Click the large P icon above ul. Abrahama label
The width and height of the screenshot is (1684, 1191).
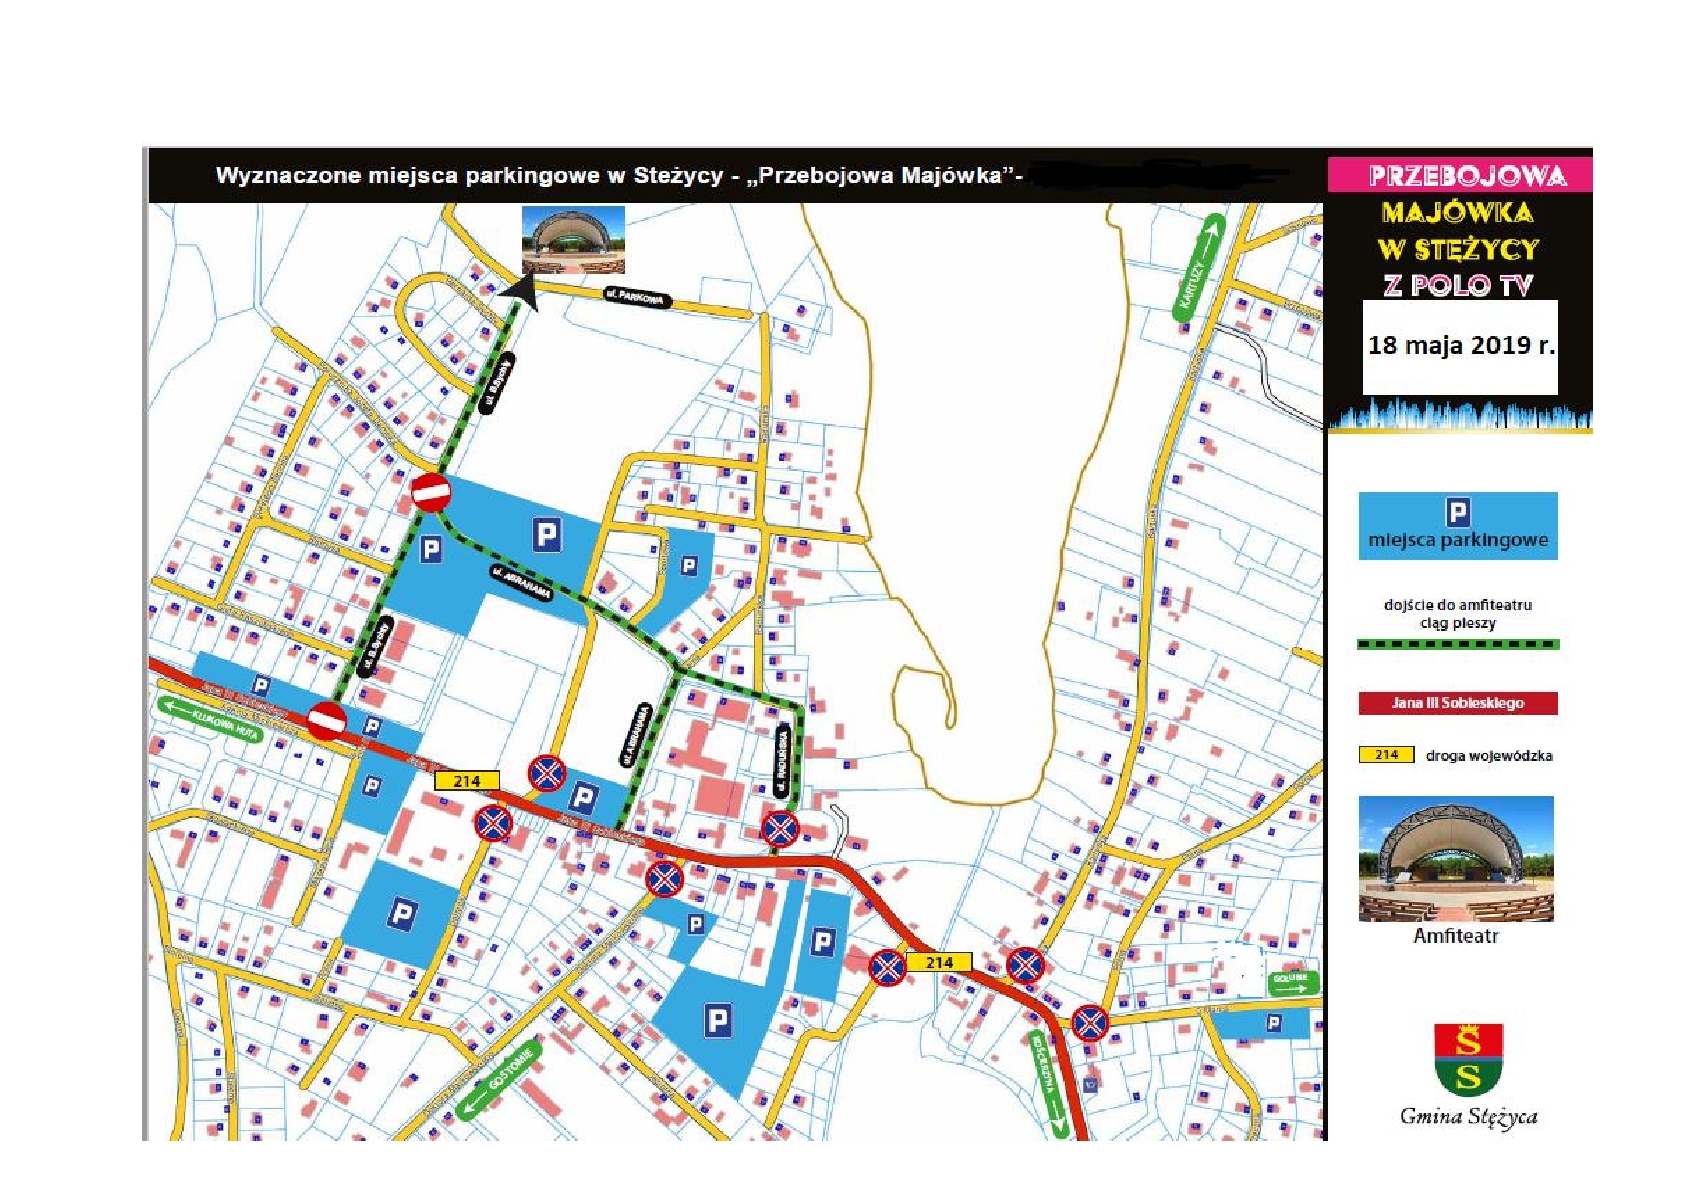[x=546, y=535]
